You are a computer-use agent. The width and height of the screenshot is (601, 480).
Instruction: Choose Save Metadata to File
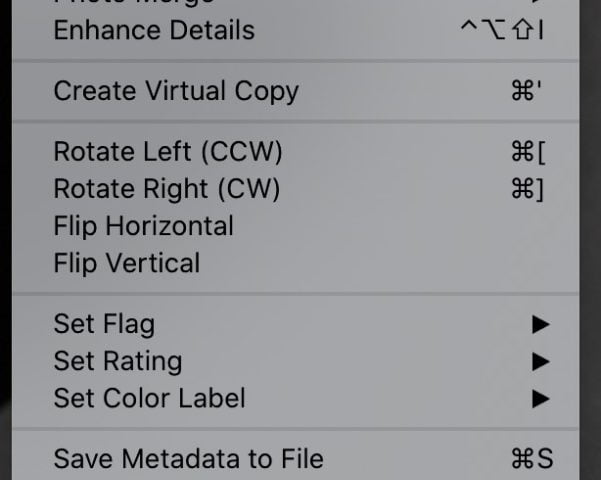point(188,459)
